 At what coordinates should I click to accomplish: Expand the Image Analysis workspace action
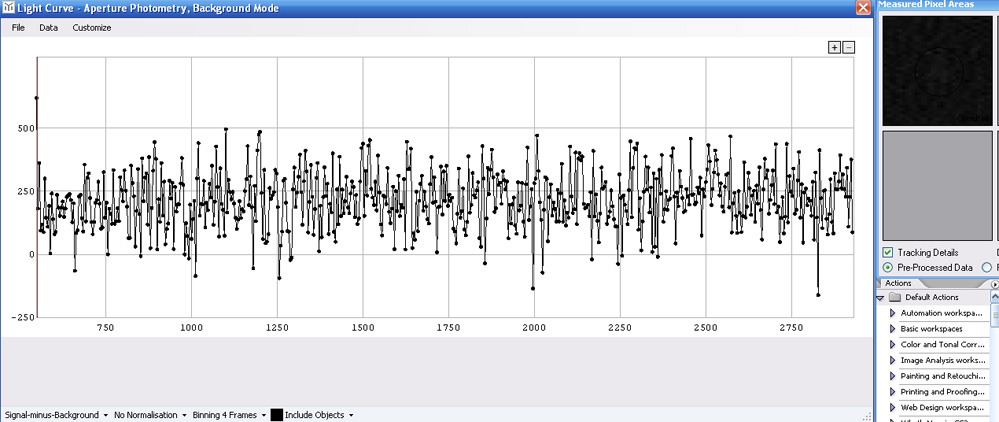(x=893, y=360)
